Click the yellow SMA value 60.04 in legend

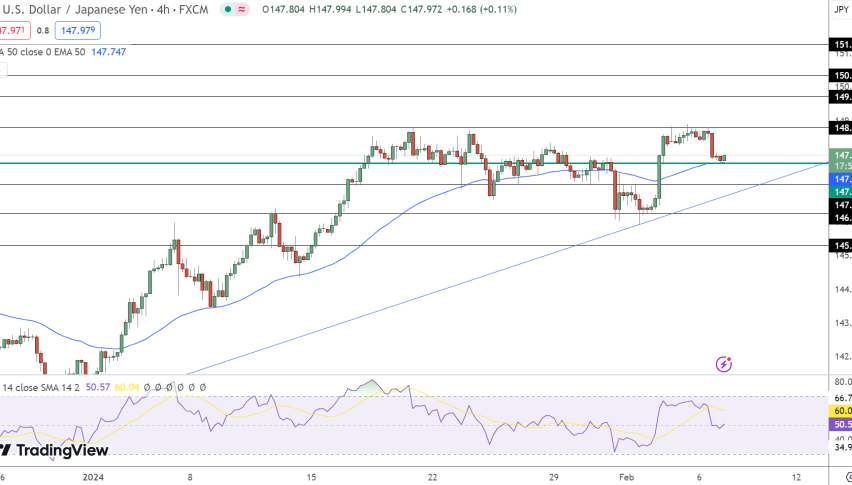tap(127, 387)
